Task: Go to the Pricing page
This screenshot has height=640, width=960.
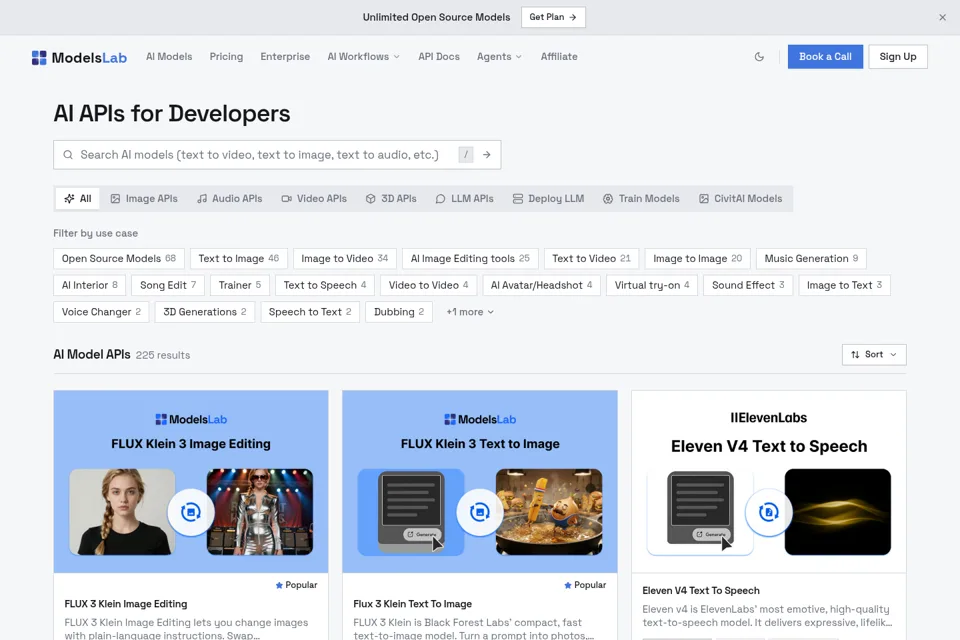Action: point(227,57)
